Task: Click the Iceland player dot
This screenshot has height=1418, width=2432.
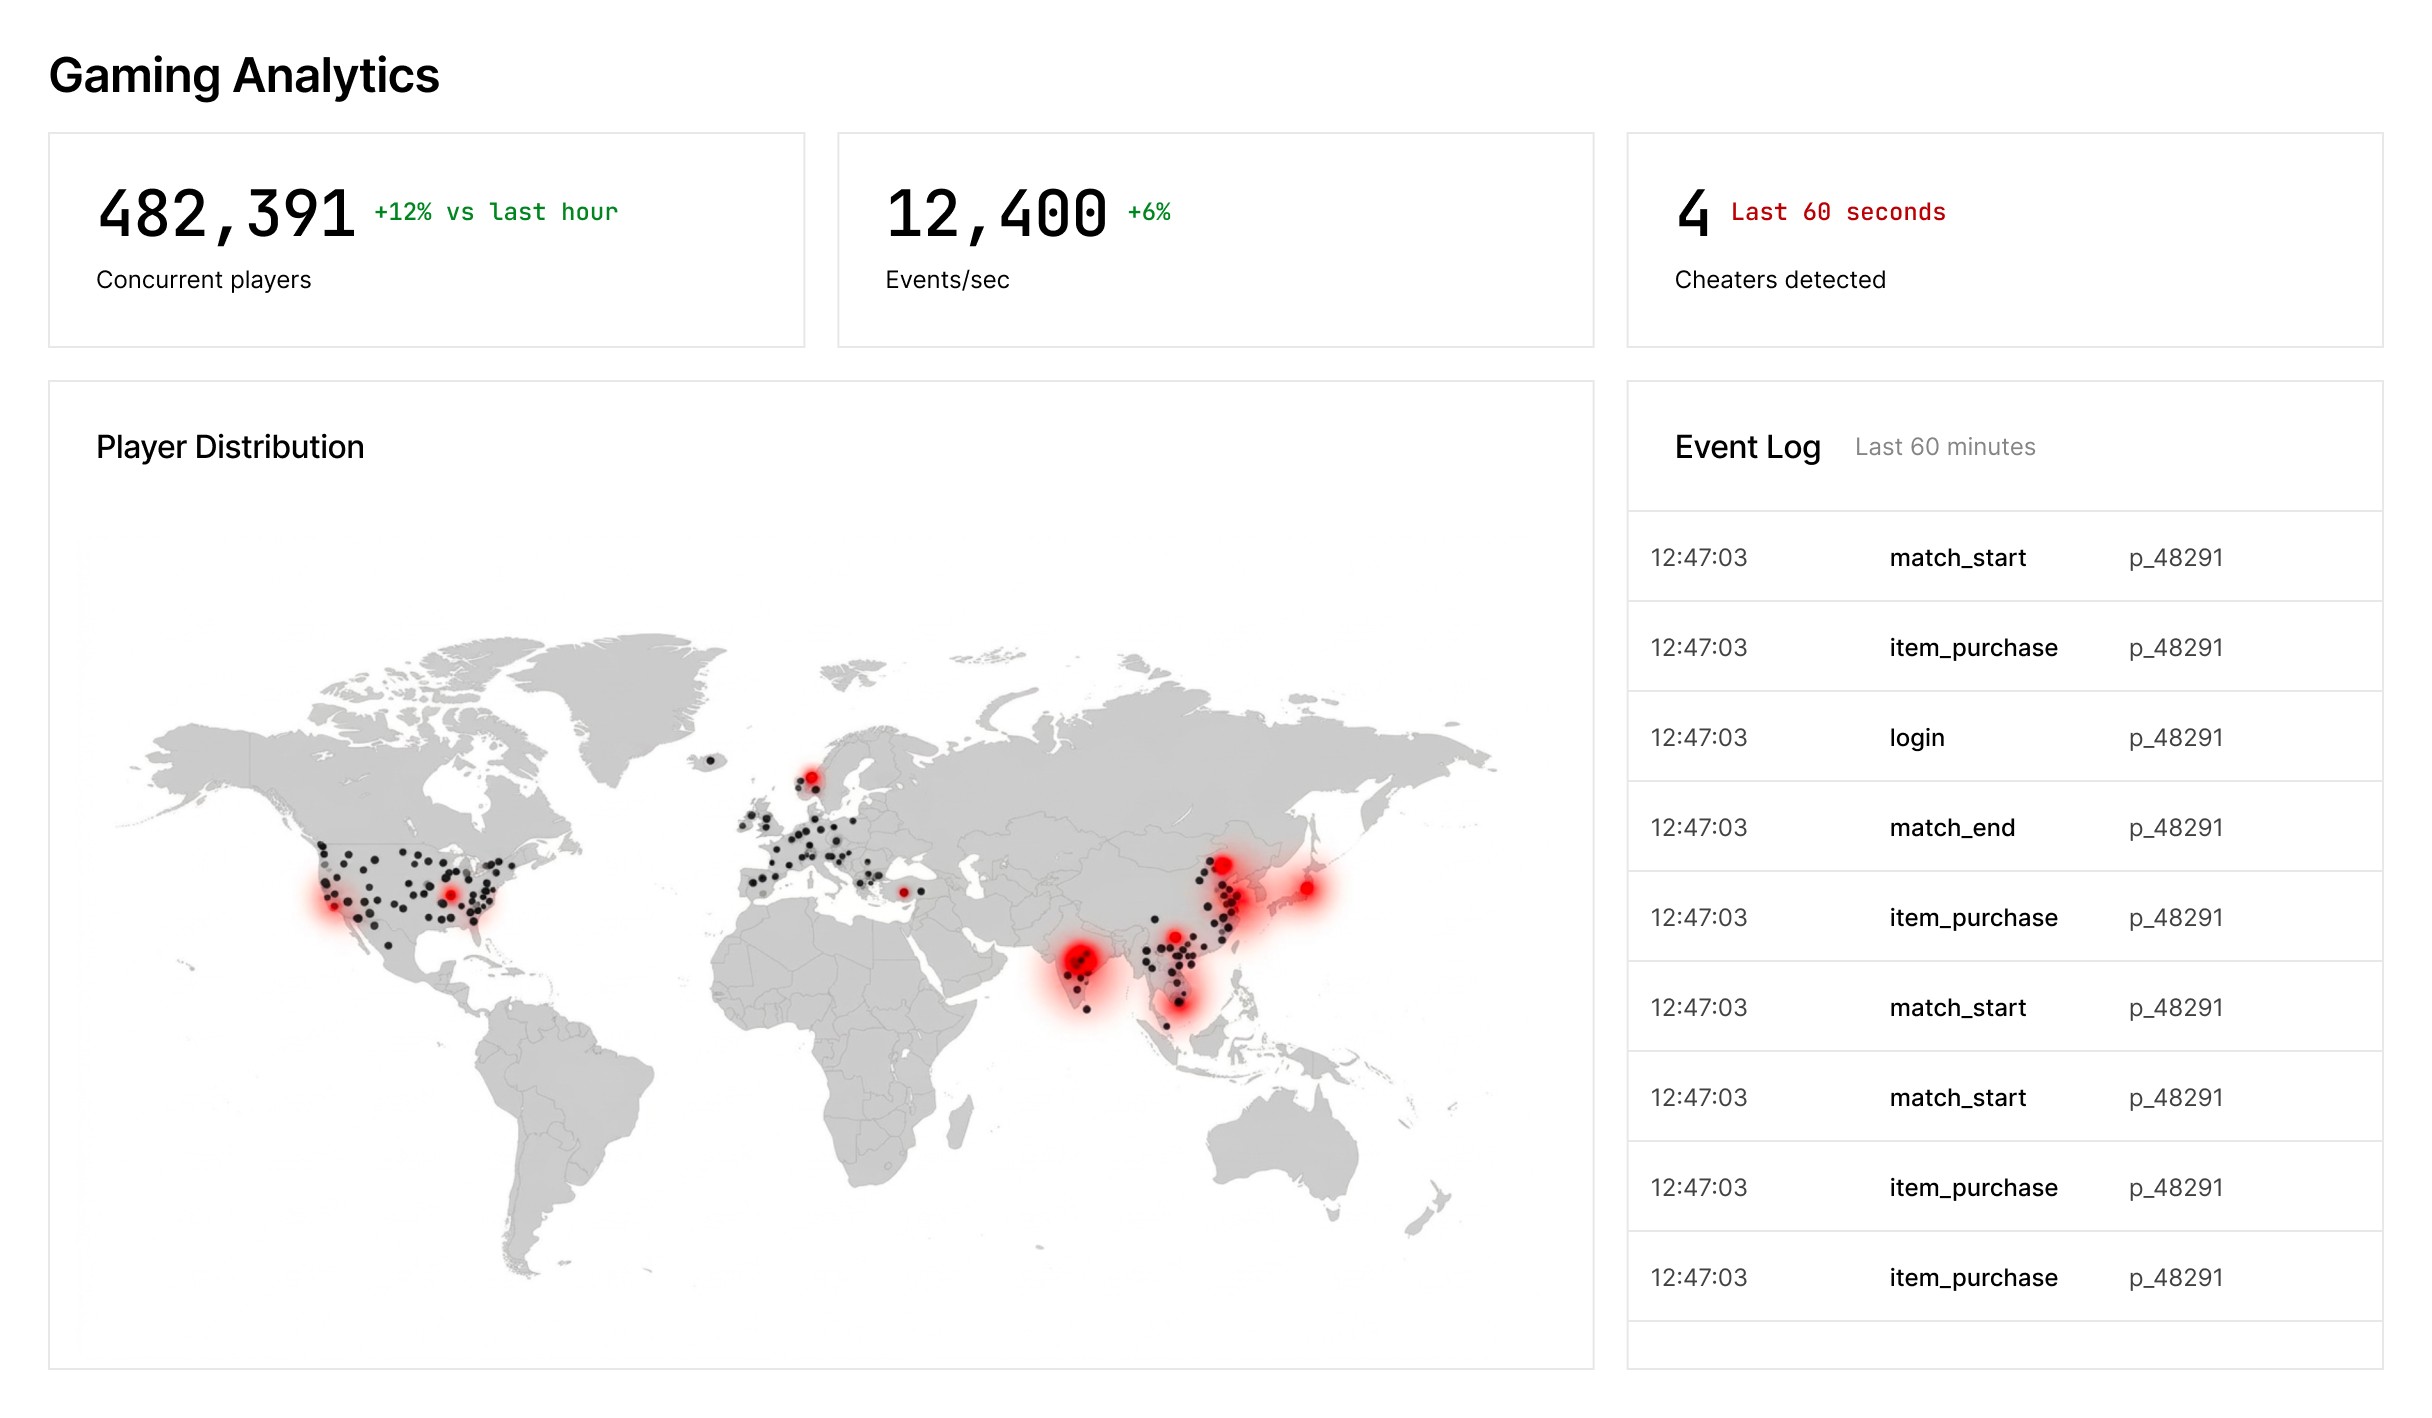Action: tap(711, 761)
